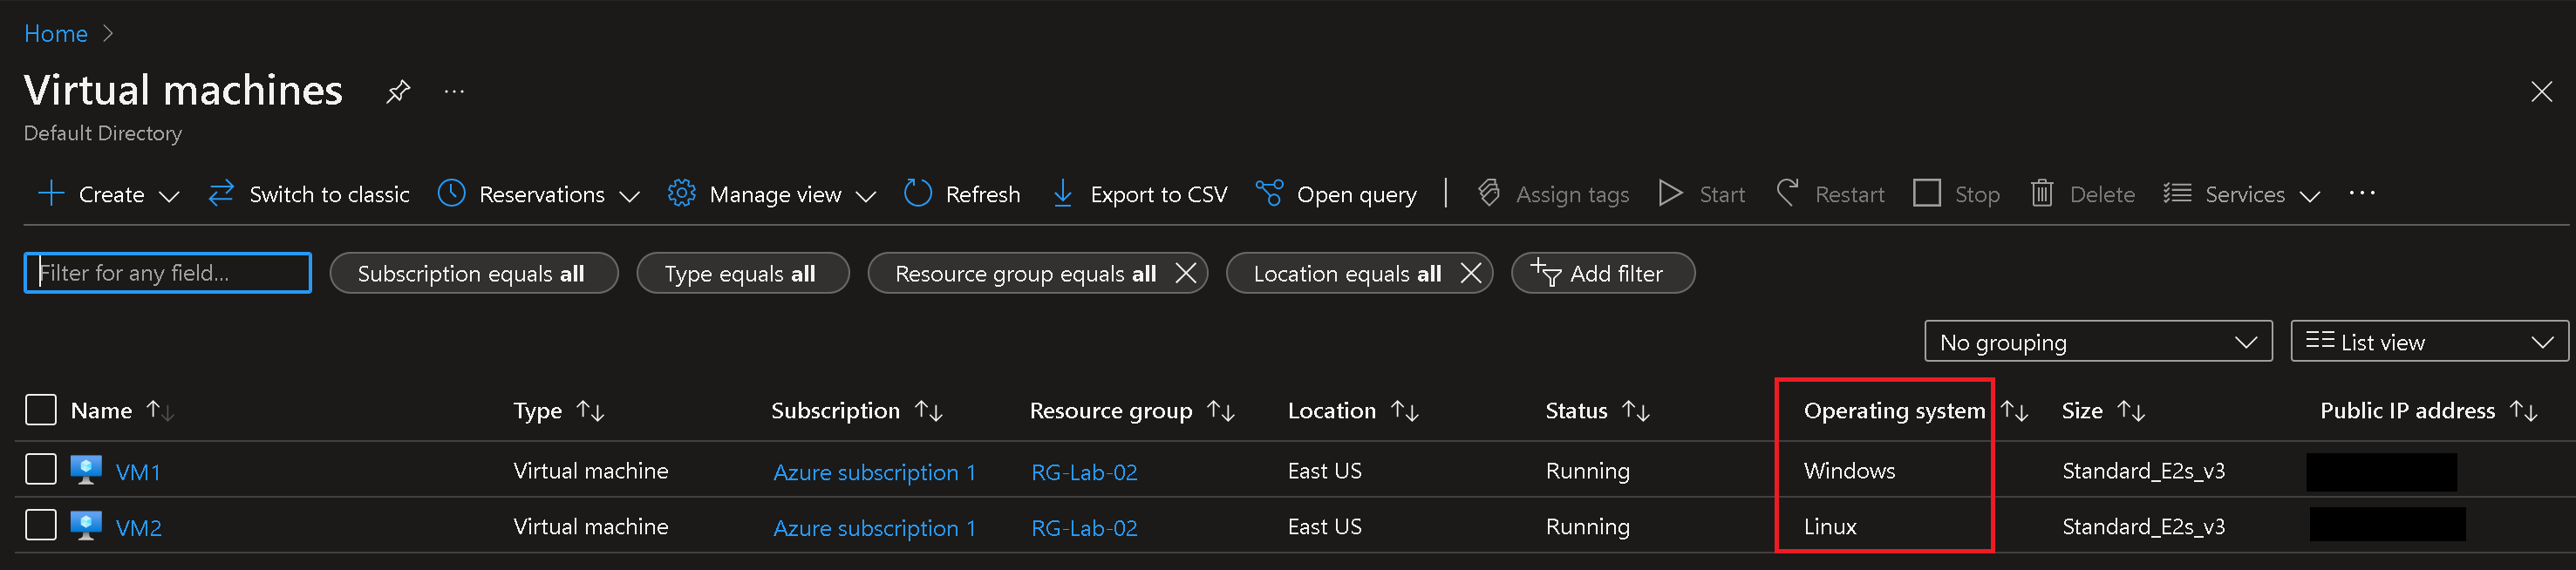Click the VM1 virtual machine icon
The width and height of the screenshot is (2576, 570).
coord(86,470)
